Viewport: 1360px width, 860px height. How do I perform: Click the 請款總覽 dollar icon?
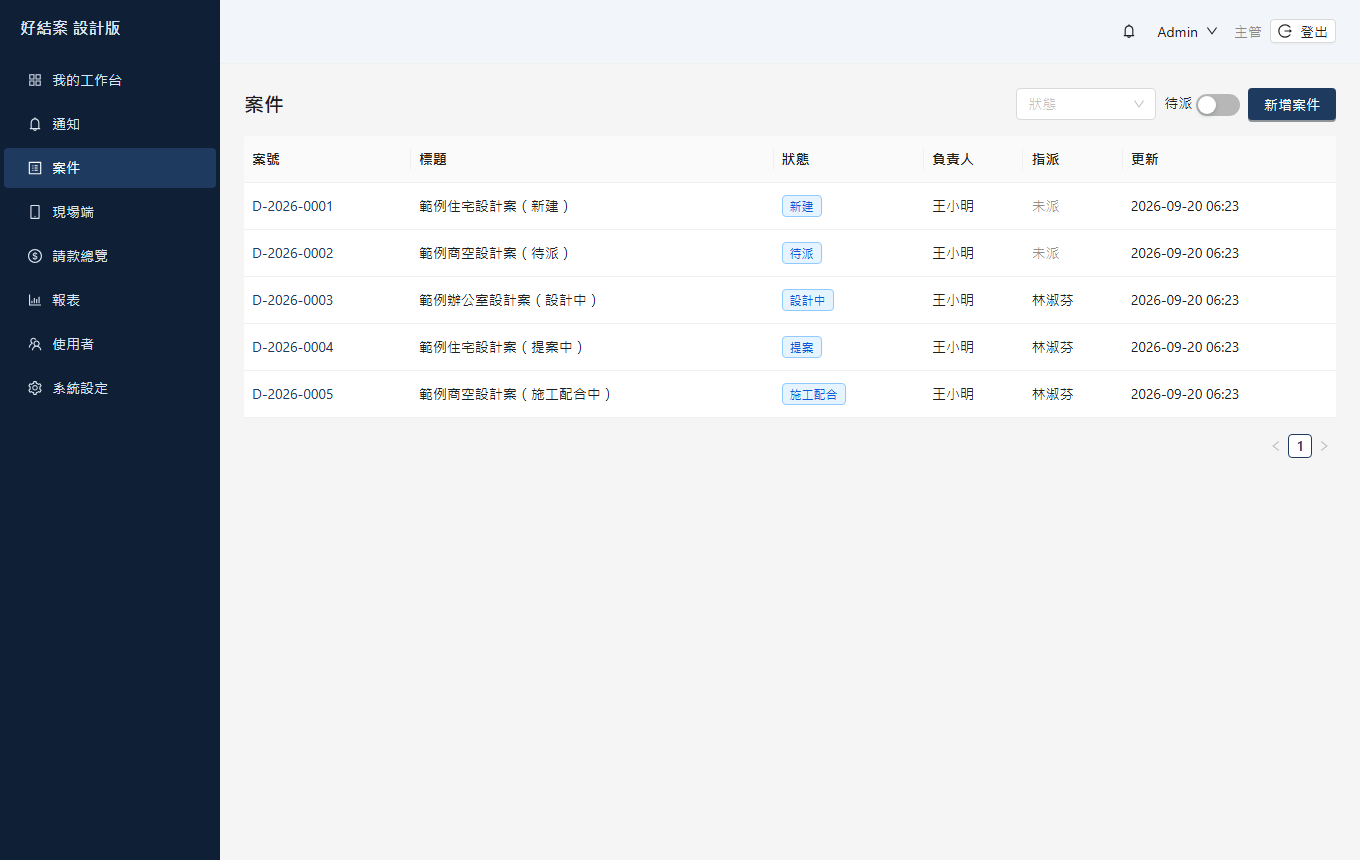point(35,256)
